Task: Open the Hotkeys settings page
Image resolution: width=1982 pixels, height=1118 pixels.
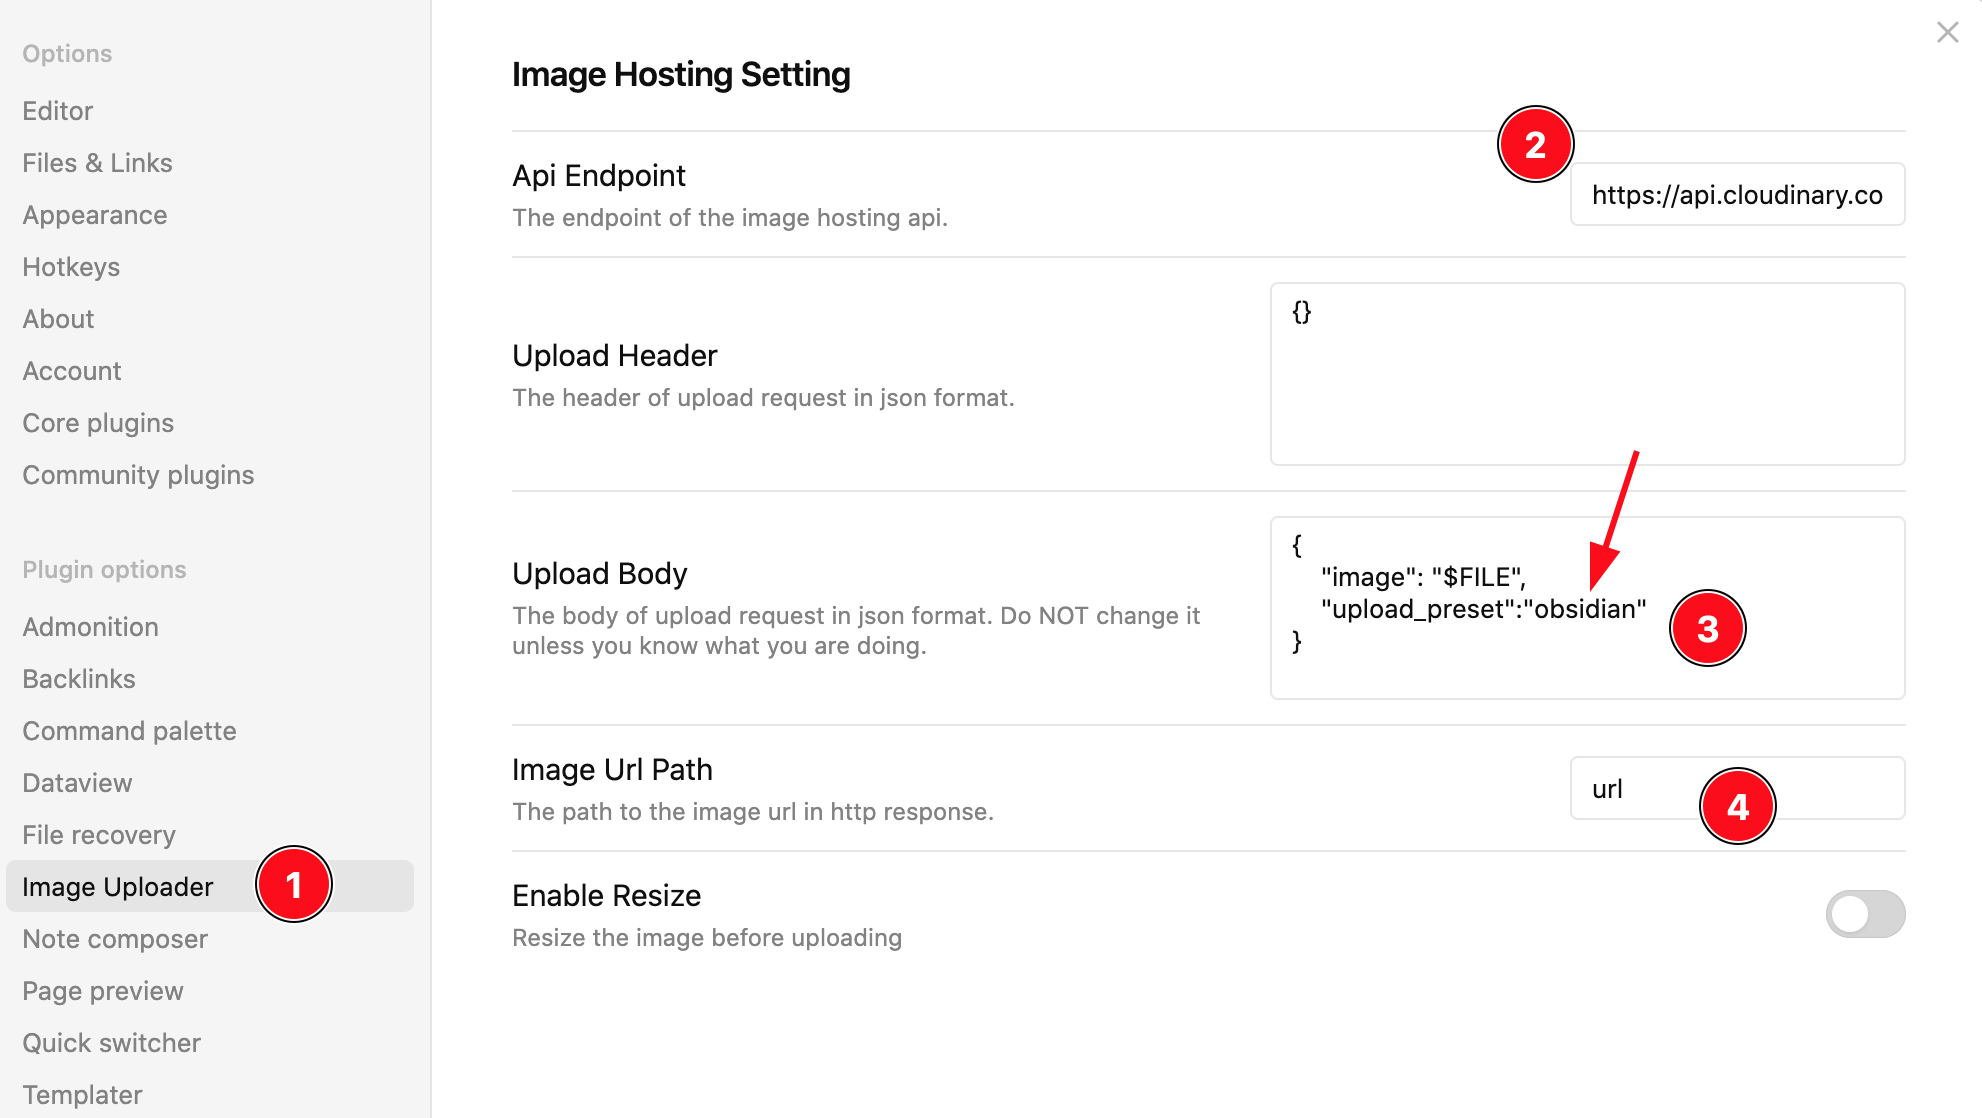Action: (x=71, y=267)
